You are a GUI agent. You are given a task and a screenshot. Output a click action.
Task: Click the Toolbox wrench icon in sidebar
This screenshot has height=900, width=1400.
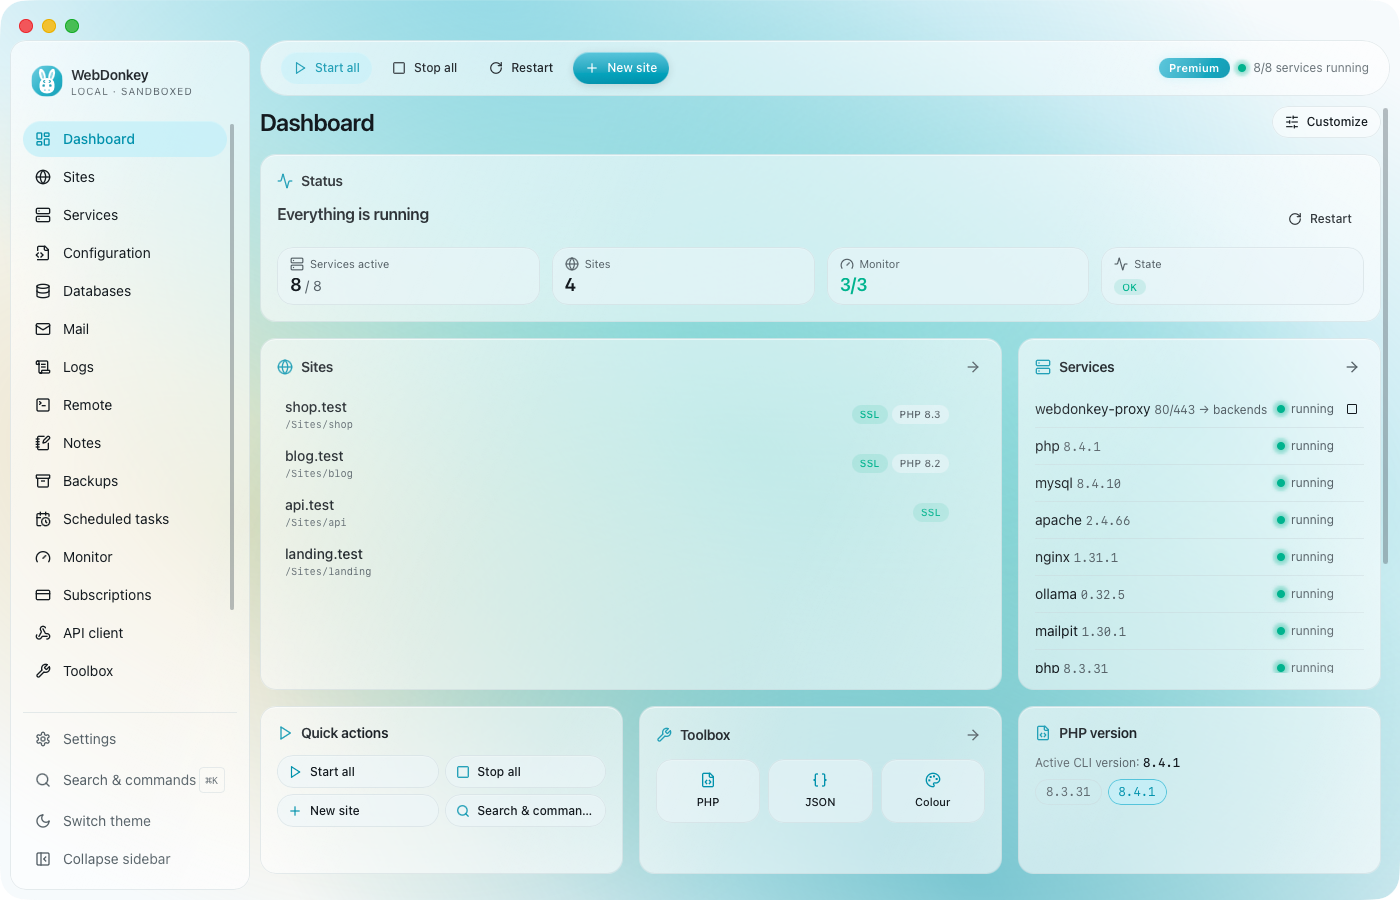pos(43,671)
